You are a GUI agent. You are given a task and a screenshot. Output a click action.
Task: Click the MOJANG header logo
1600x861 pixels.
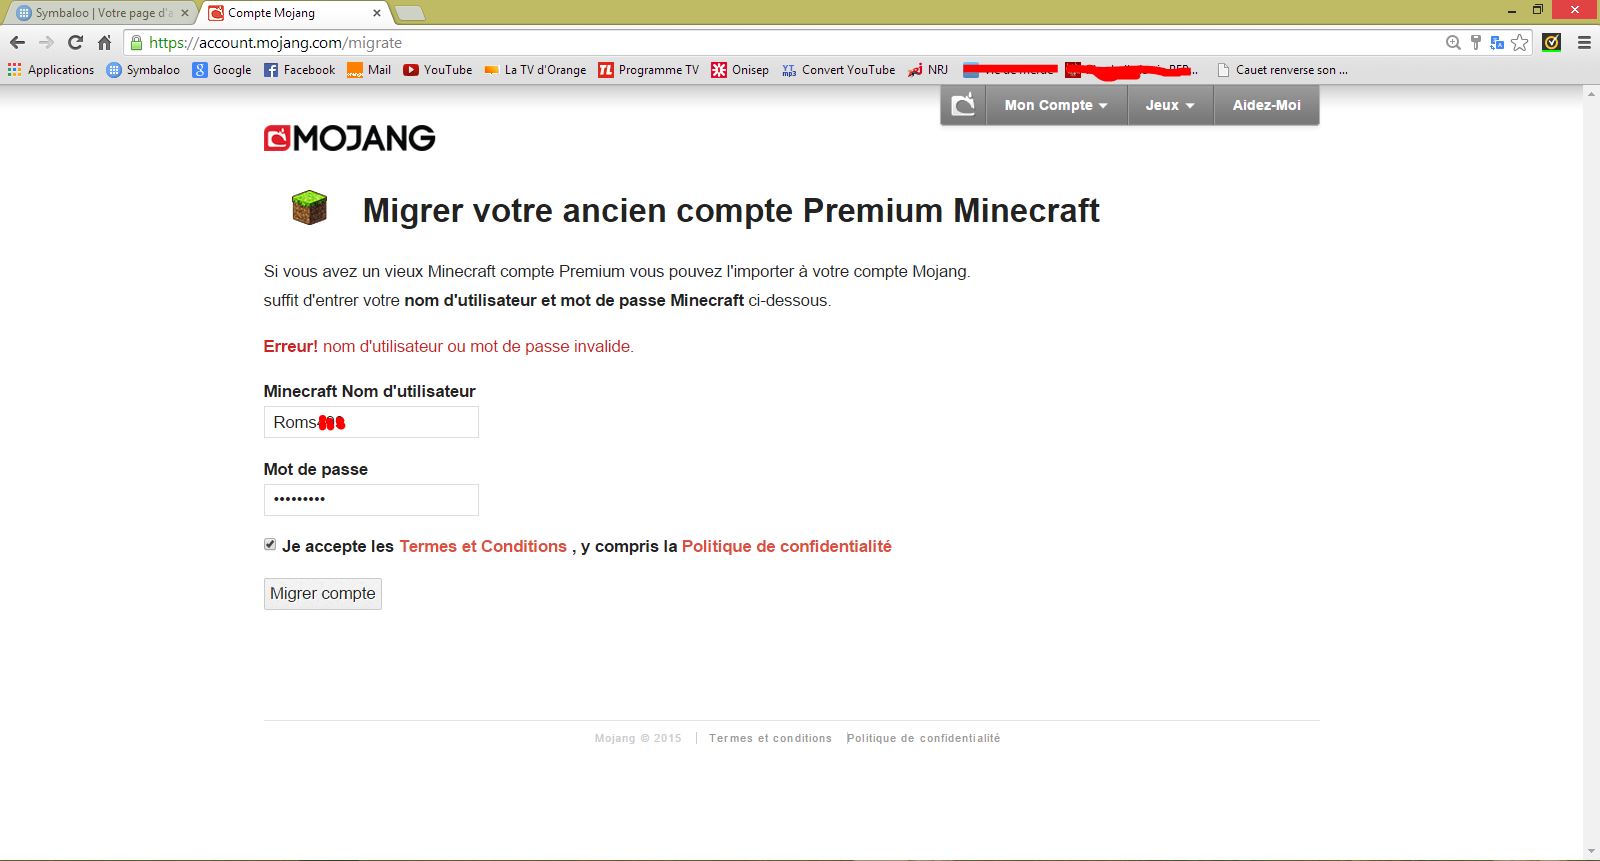point(349,138)
